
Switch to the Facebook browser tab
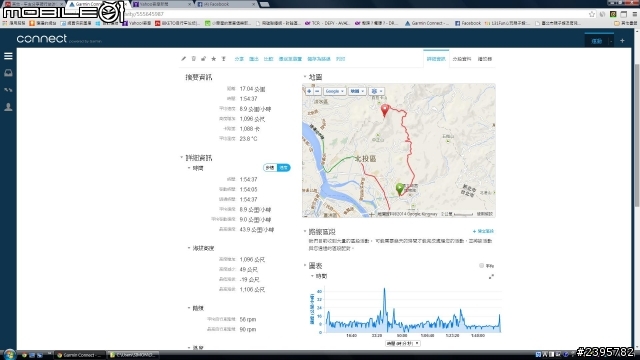[225, 4]
